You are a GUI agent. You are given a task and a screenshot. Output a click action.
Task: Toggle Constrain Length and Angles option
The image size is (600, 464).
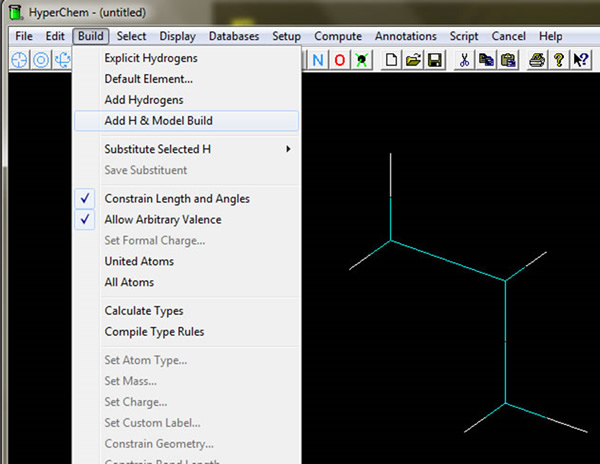coord(177,199)
